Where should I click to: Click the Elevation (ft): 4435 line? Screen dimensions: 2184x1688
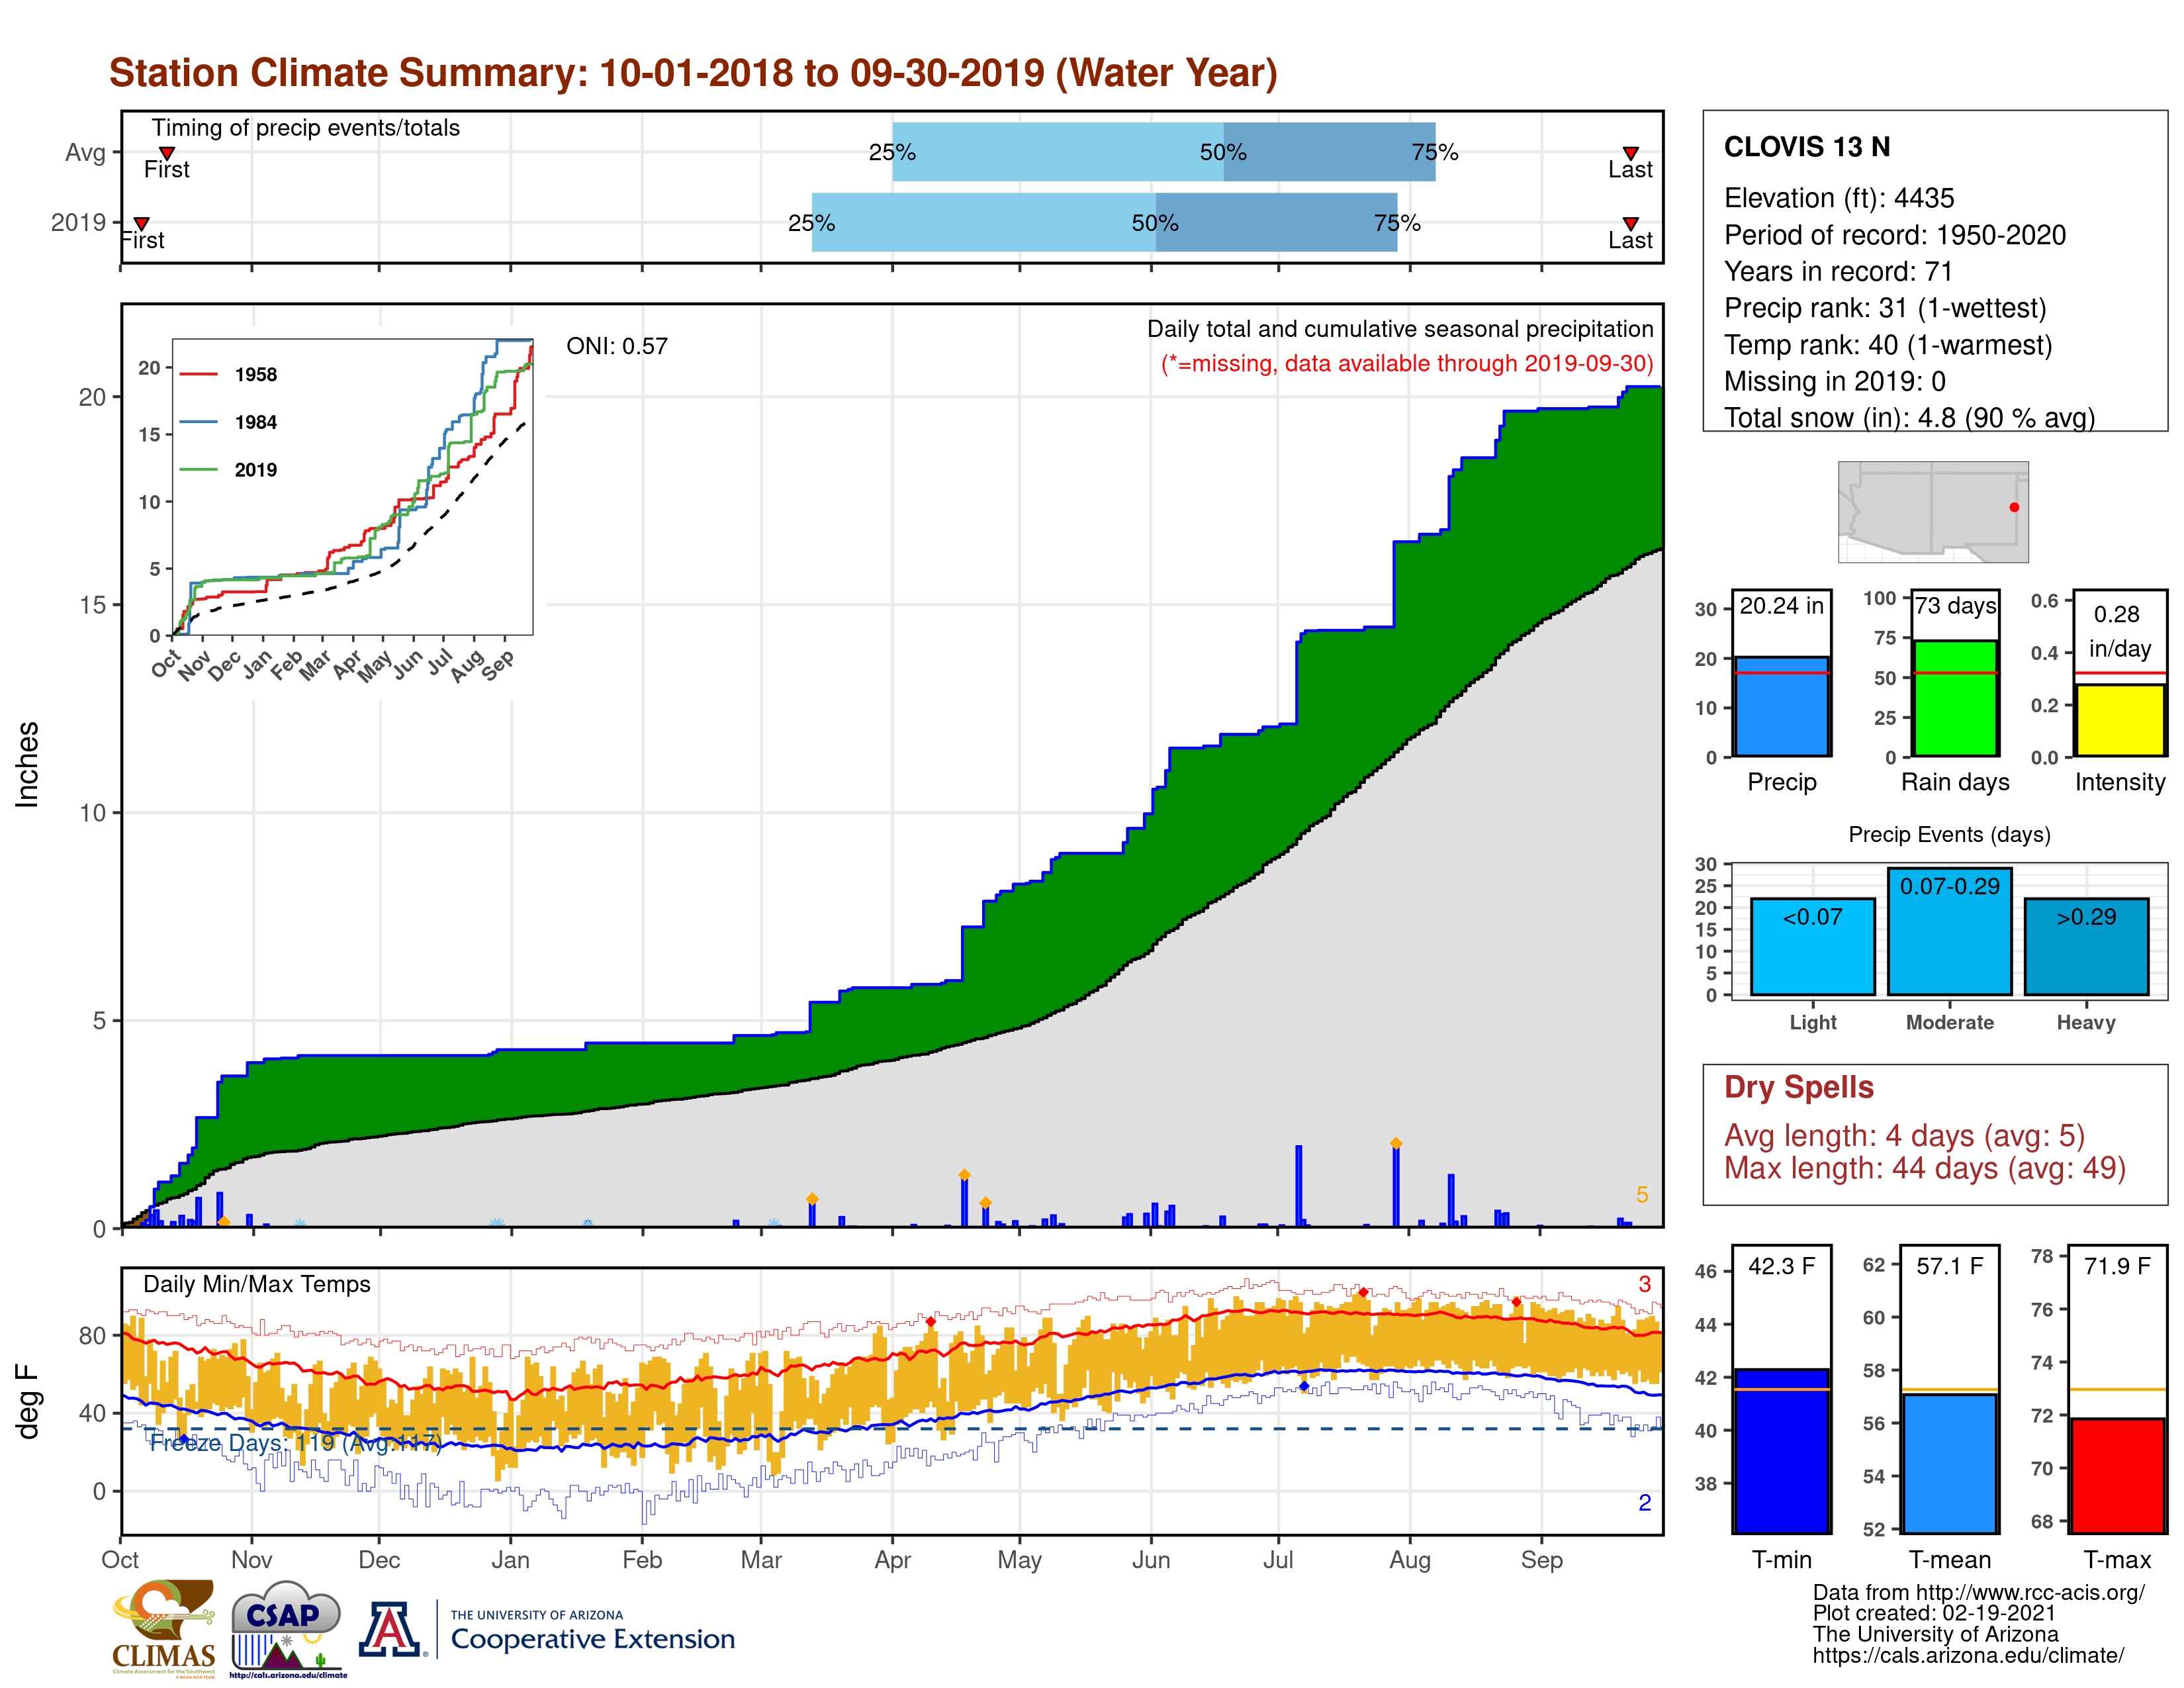(x=1839, y=198)
